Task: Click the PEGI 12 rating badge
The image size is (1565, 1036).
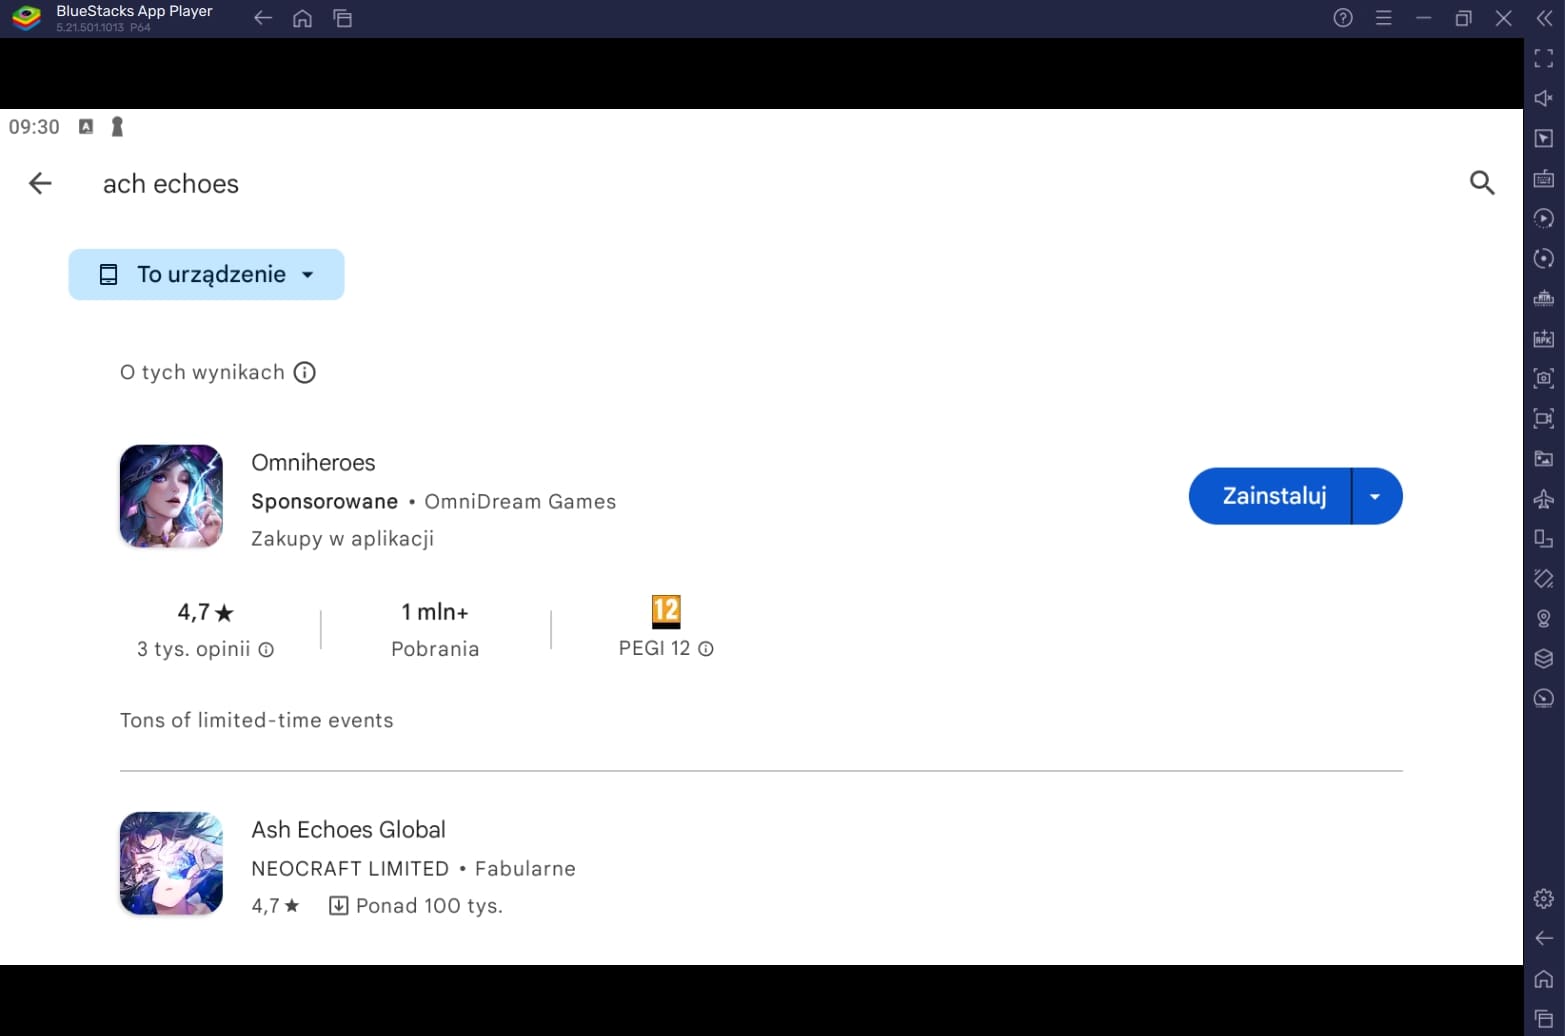Action: click(x=666, y=611)
